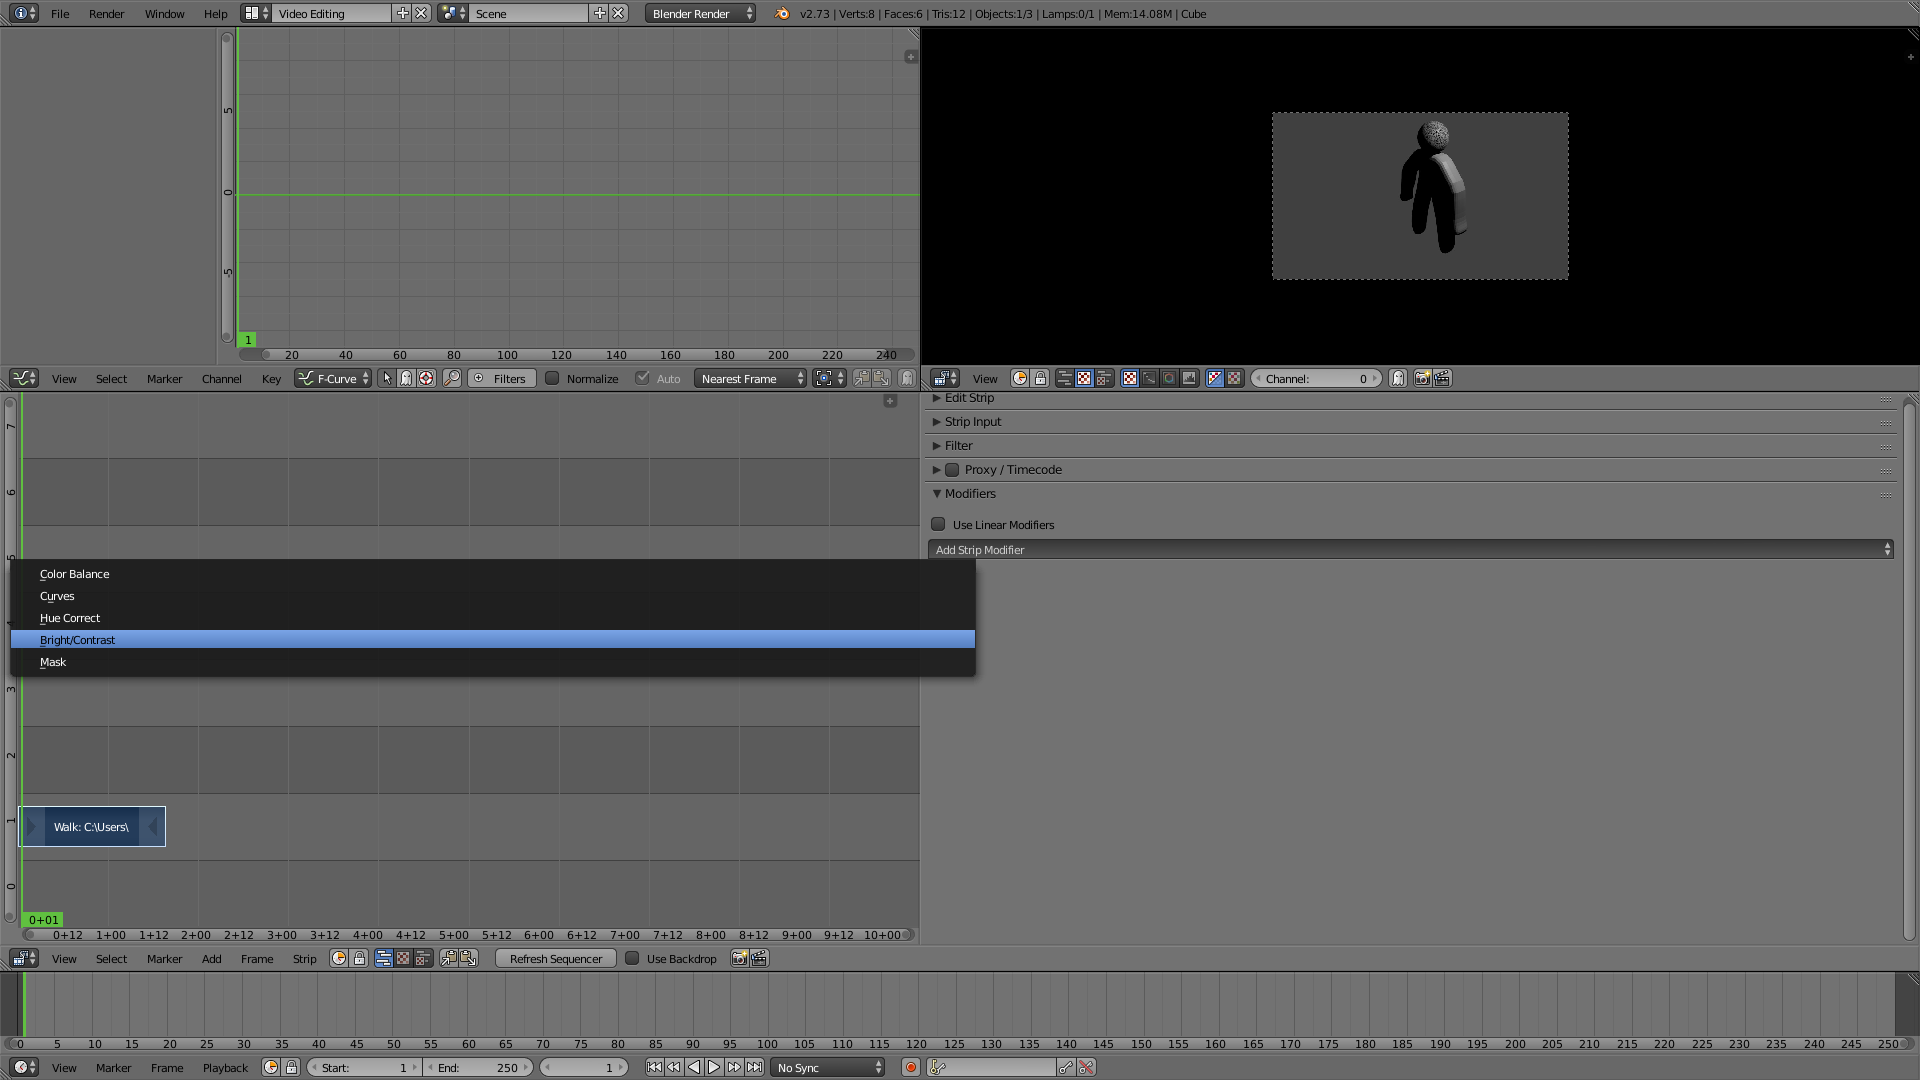
Task: Open the No Sync dropdown
Action: pos(829,1067)
